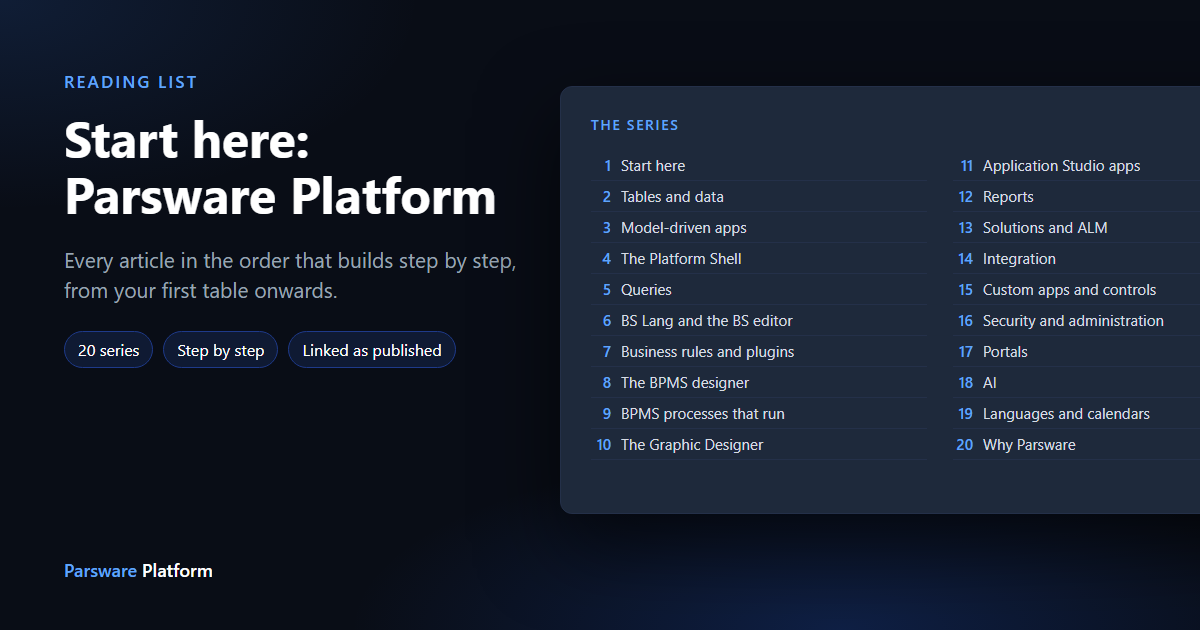
Task: Open the 'Portals' entry
Action: click(x=1076, y=352)
